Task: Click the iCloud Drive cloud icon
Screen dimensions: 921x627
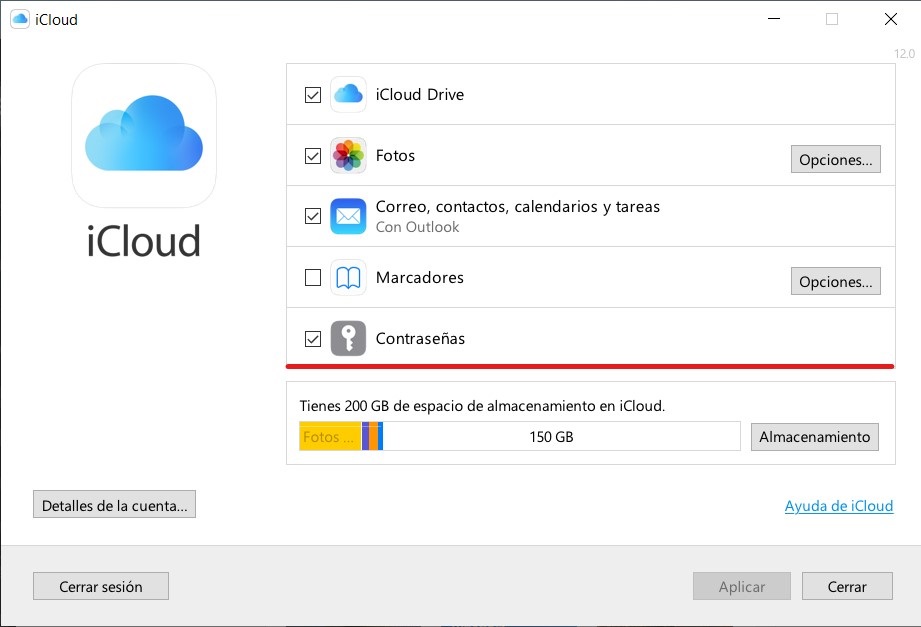Action: (348, 94)
